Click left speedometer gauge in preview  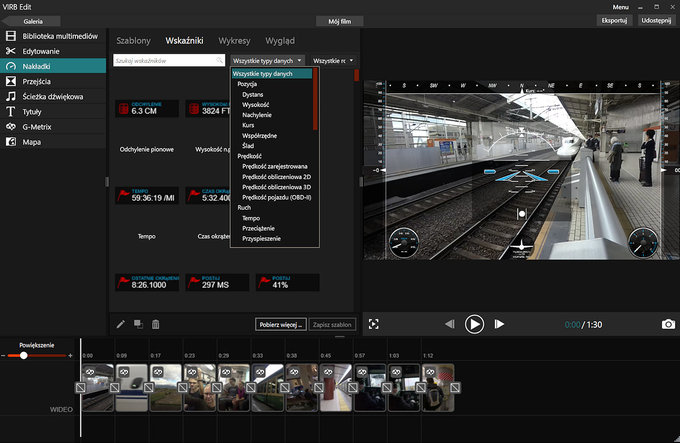pyautogui.click(x=404, y=244)
